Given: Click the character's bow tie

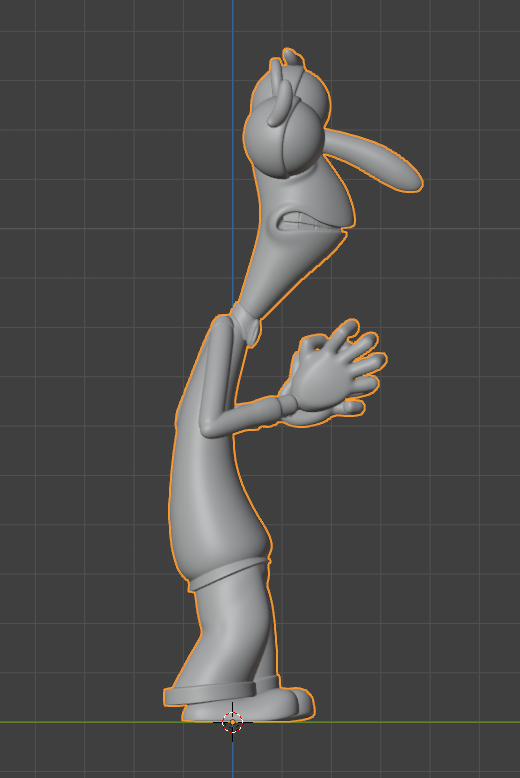Looking at the screenshot, I should point(248,324).
